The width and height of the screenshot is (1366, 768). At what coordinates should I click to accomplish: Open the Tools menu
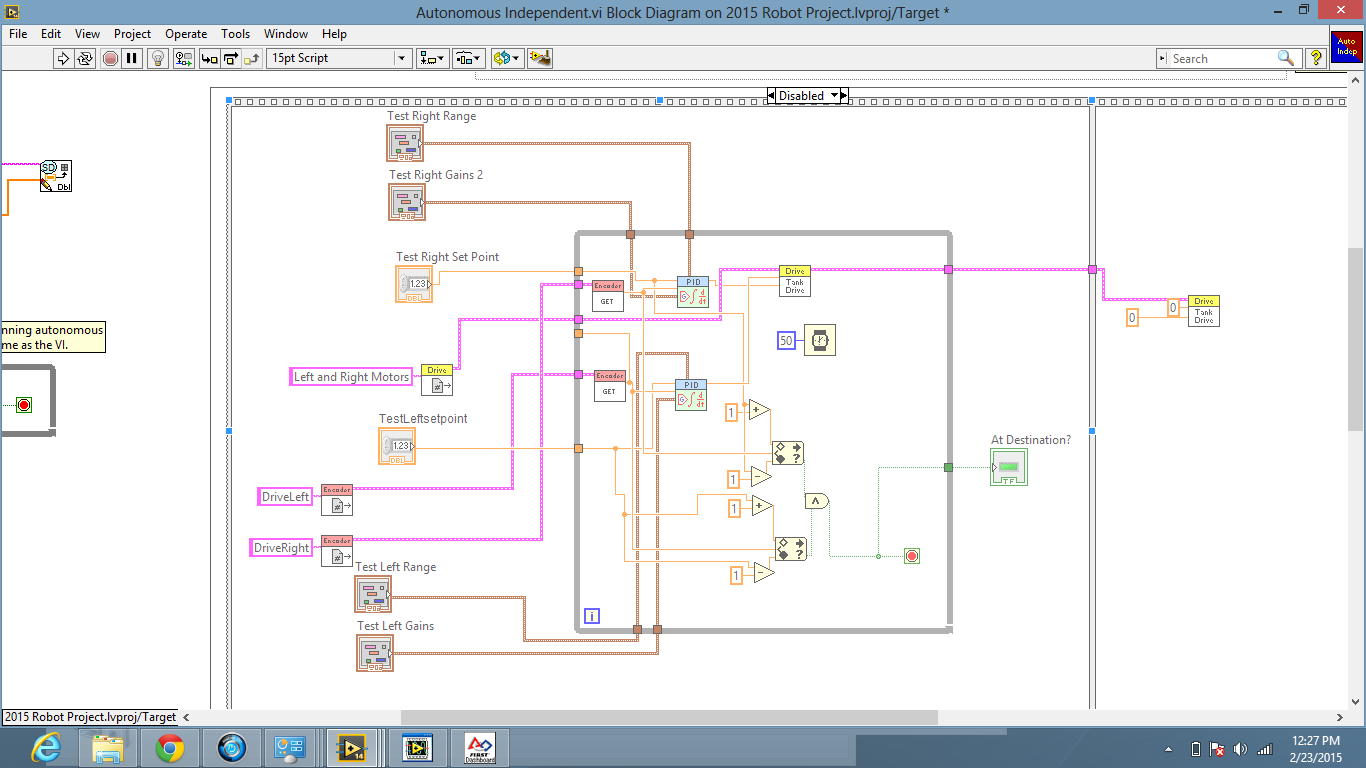pyautogui.click(x=236, y=34)
